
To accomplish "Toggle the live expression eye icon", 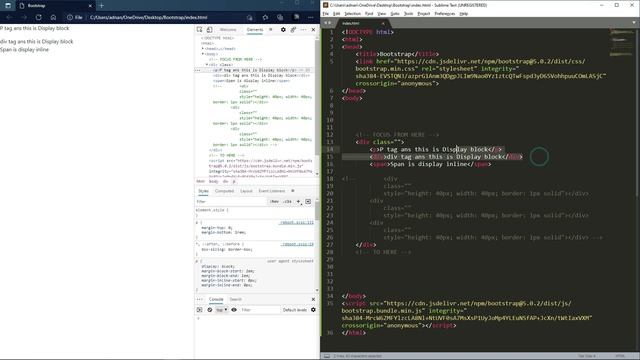I will tap(234, 310).
